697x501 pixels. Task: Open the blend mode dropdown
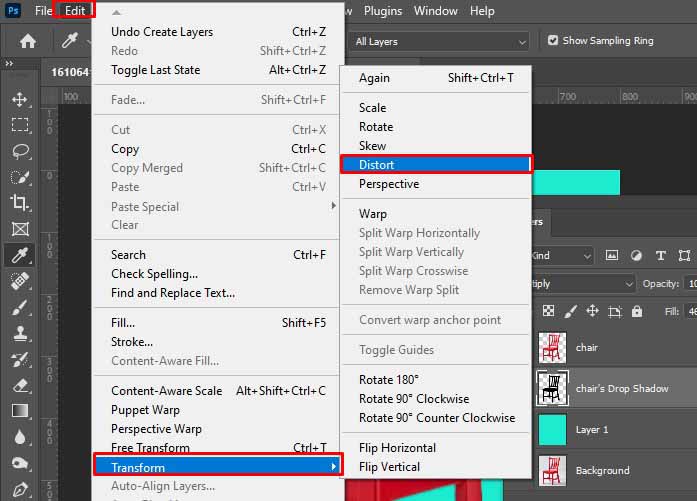(585, 284)
